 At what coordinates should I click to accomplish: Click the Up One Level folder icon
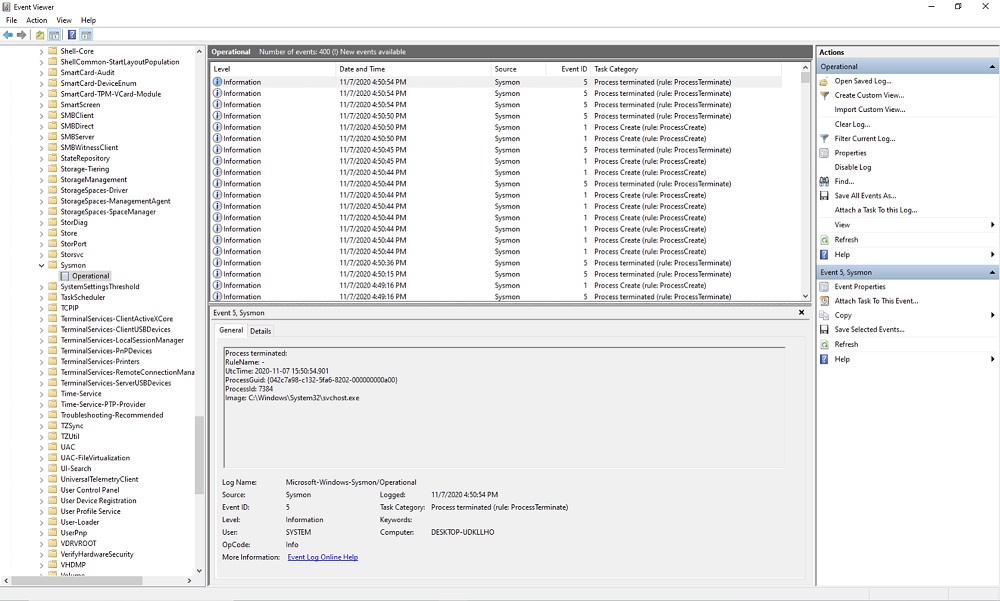click(40, 34)
